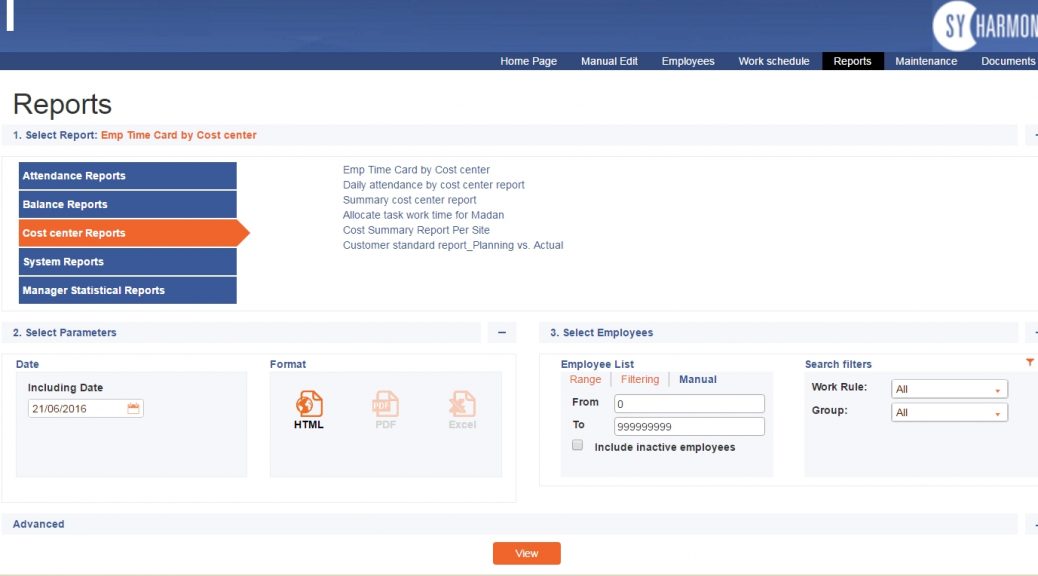Screen dimensions: 1038x576
Task: Open Summary cost center report
Action: [x=409, y=200]
